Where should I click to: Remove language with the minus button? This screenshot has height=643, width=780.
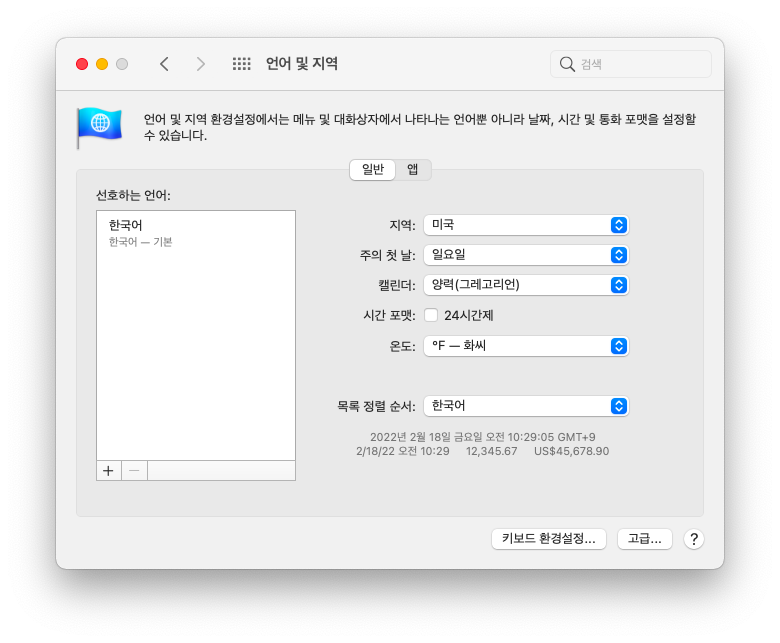[134, 470]
